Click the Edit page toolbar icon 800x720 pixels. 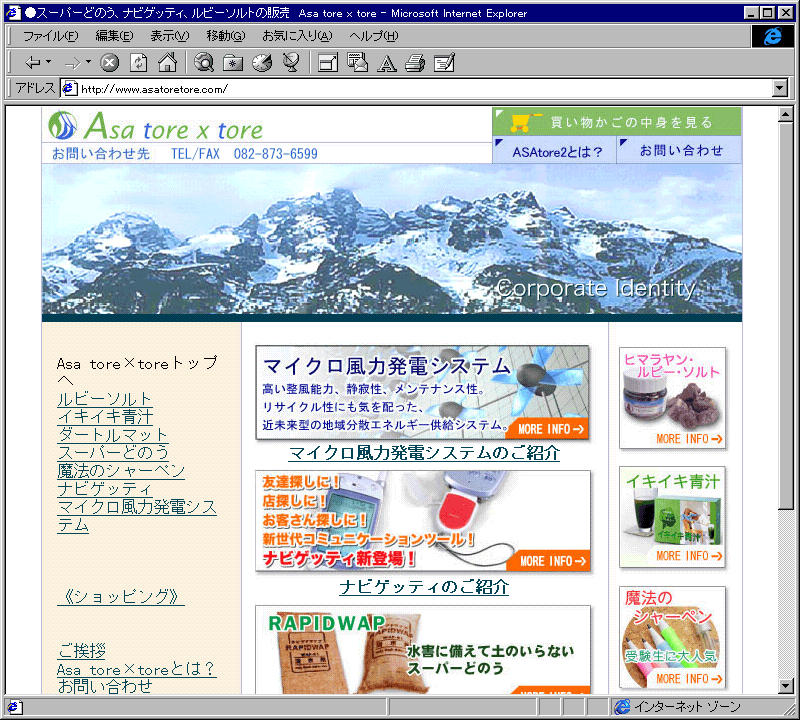point(444,63)
